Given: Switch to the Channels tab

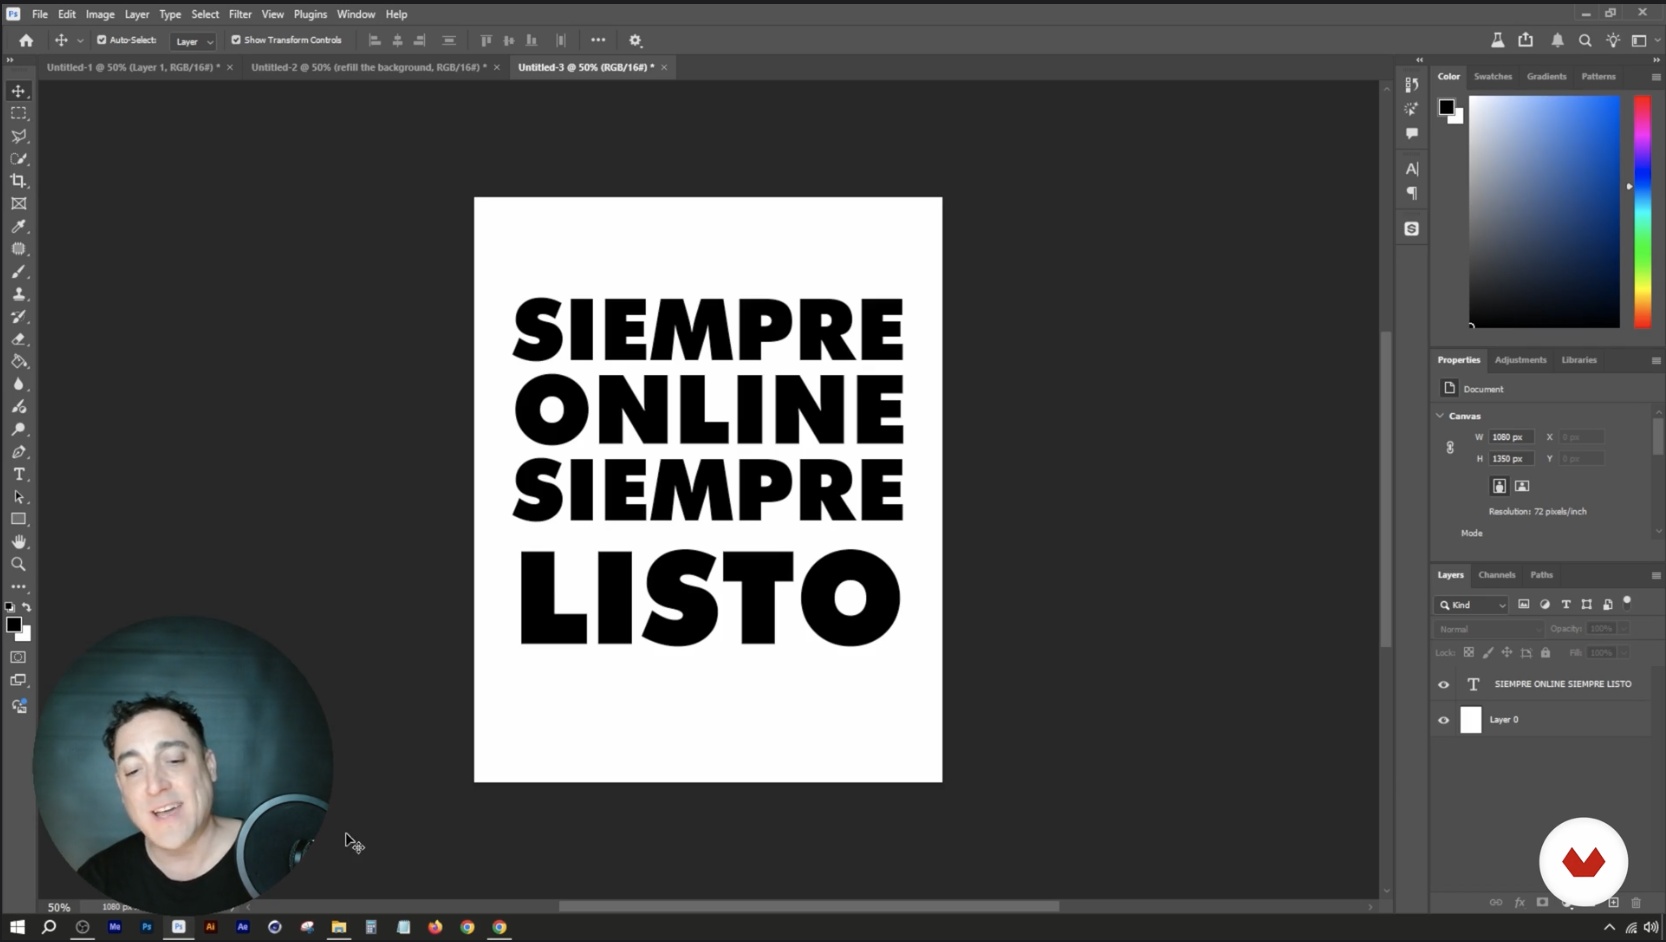Looking at the screenshot, I should click(1497, 575).
